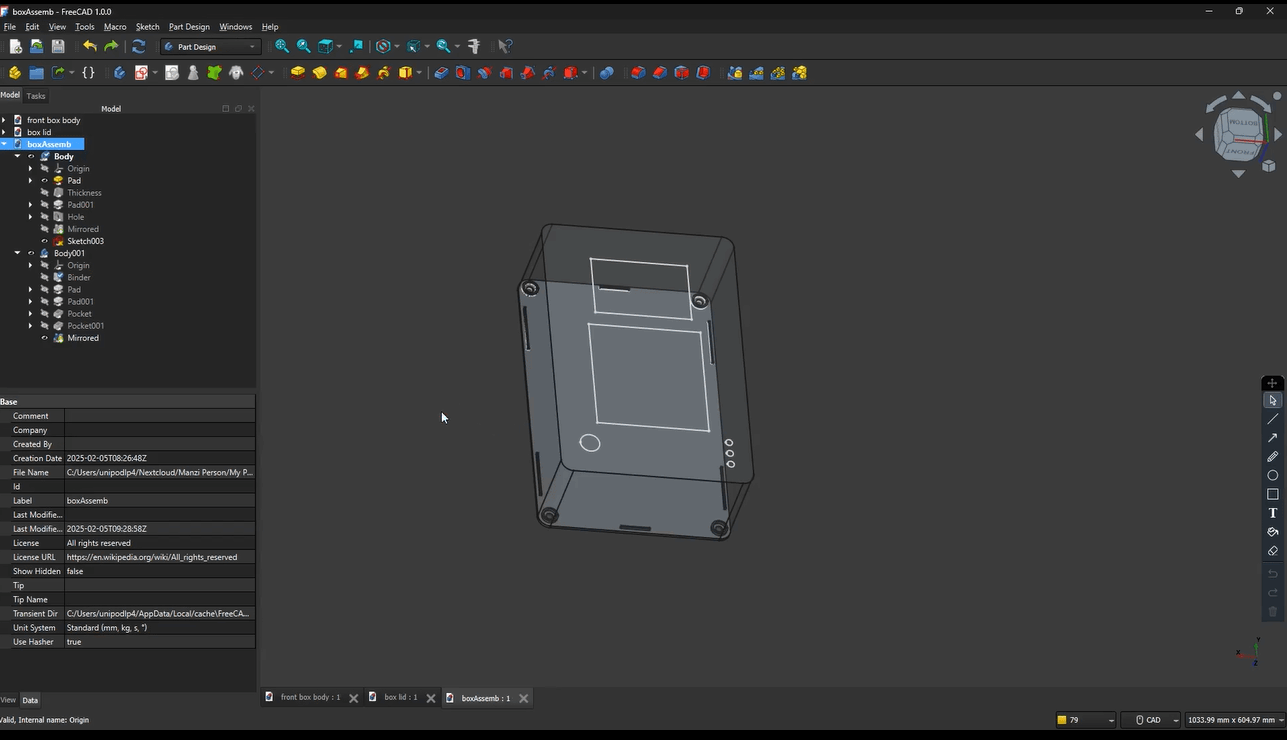The image size is (1287, 740).
Task: Toggle visibility of Hole feature
Action: (45, 217)
